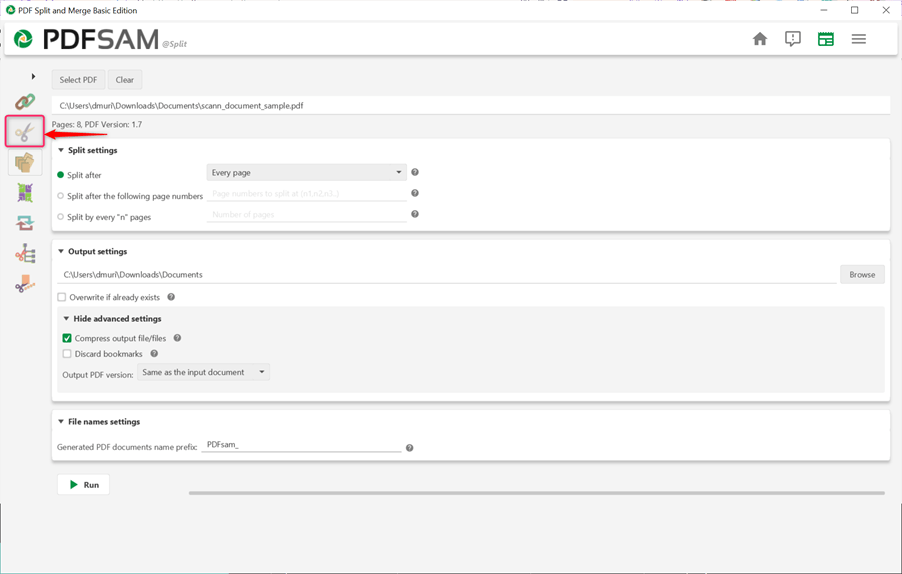The height and width of the screenshot is (574, 902).
Task: Click the PDFsam green logo
Action: tap(23, 39)
